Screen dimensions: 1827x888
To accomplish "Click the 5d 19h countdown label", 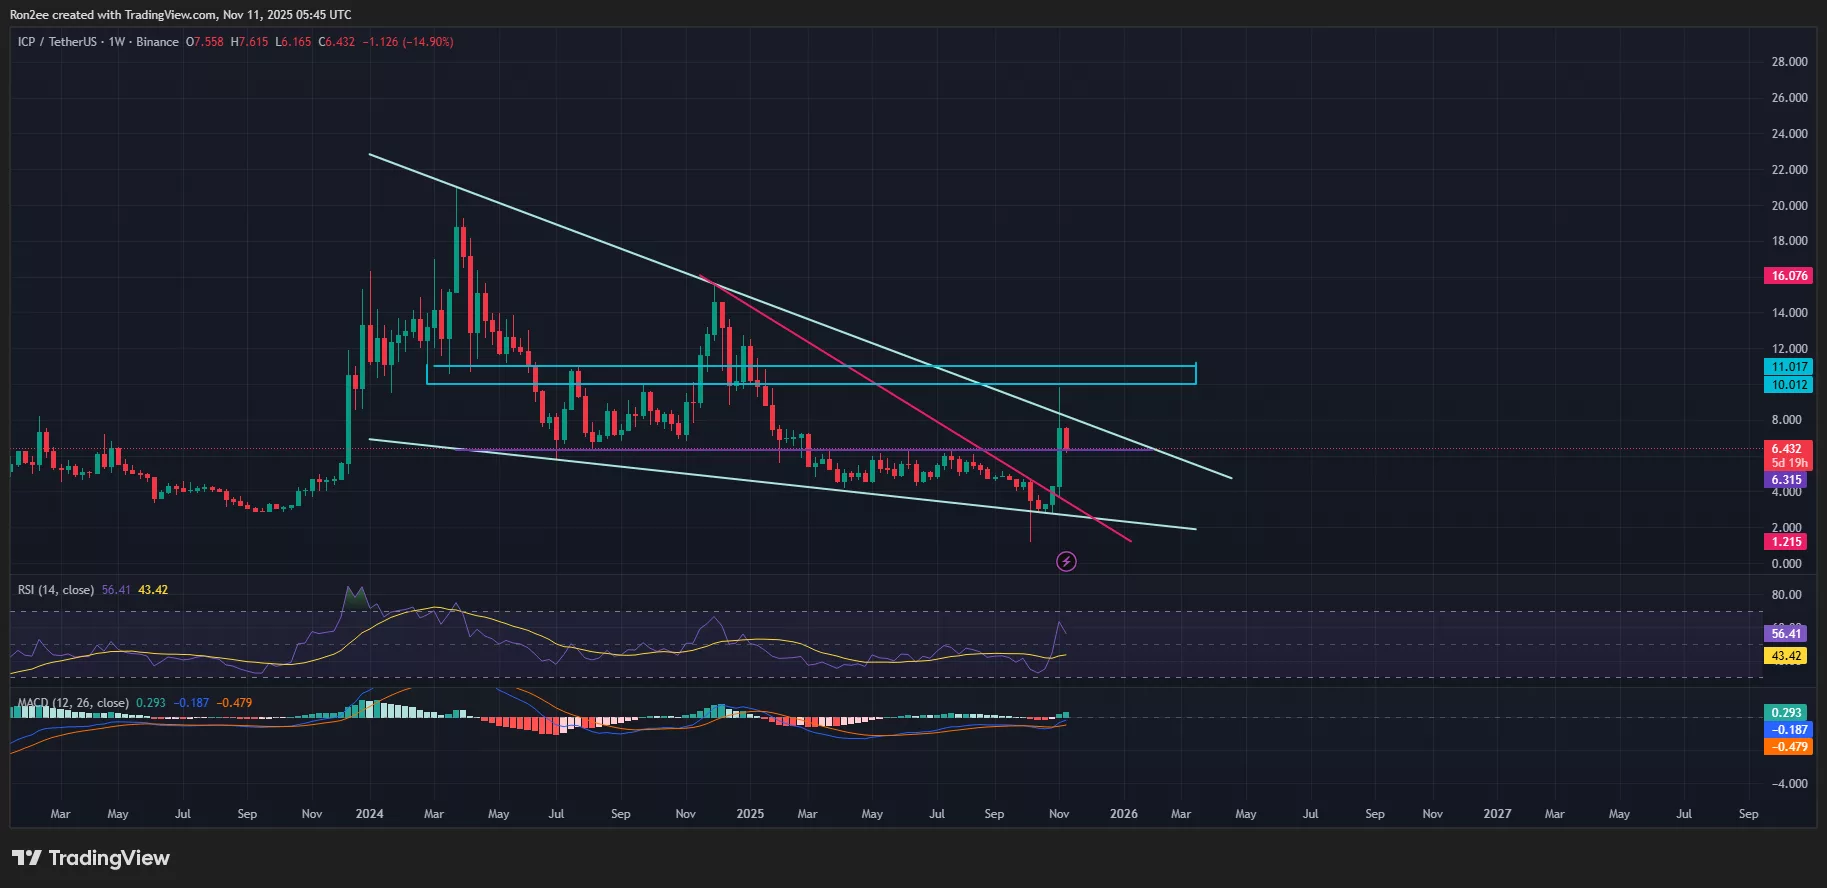I will (1788, 463).
